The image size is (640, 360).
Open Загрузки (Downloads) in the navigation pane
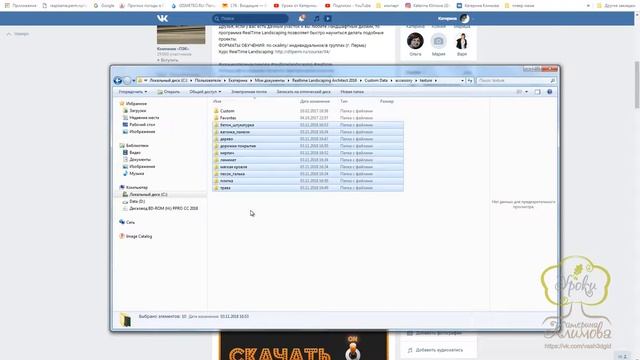coord(138,111)
